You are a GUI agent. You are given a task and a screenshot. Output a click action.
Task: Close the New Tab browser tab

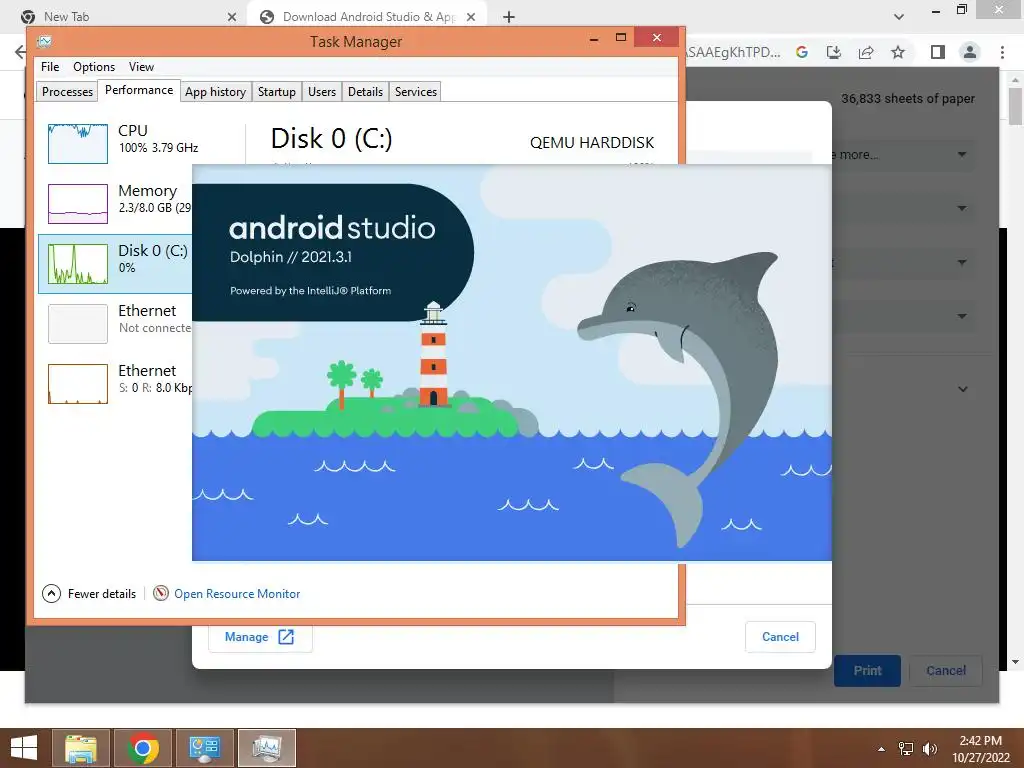pyautogui.click(x=232, y=17)
